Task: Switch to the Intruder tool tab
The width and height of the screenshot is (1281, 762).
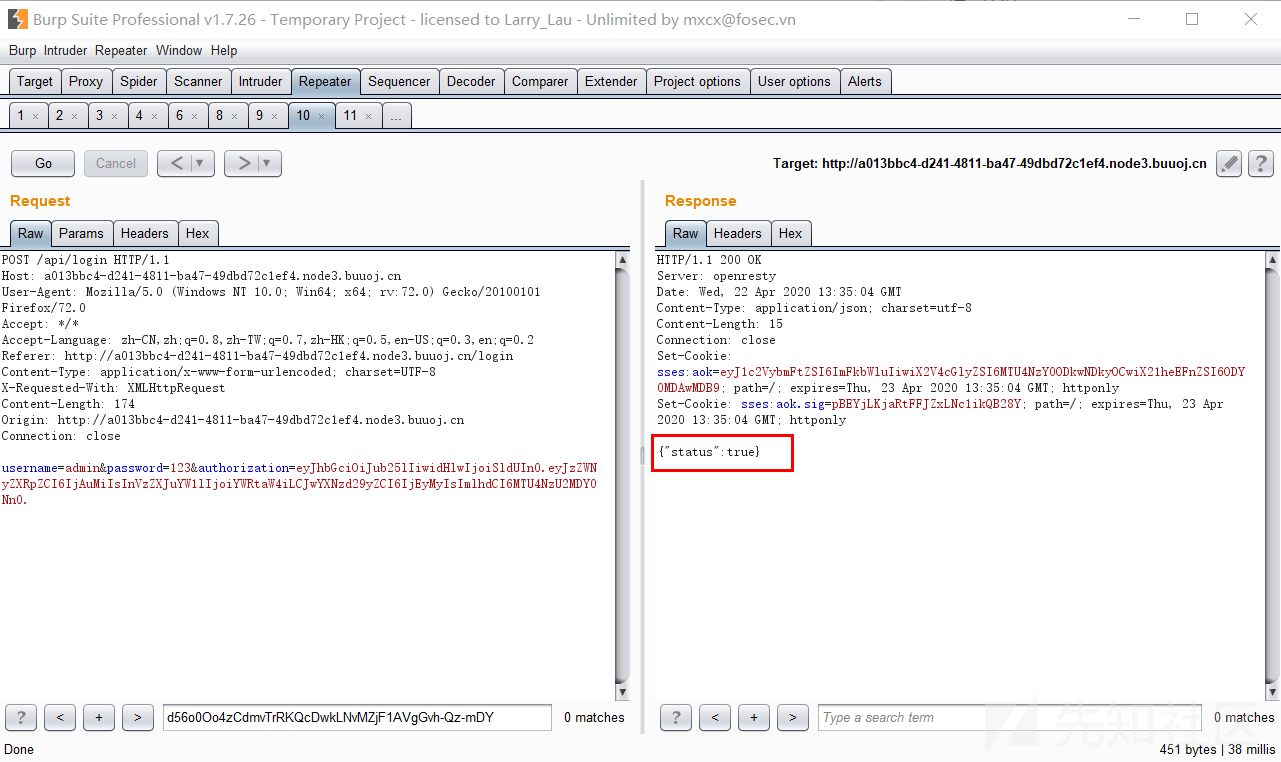Action: [x=261, y=82]
